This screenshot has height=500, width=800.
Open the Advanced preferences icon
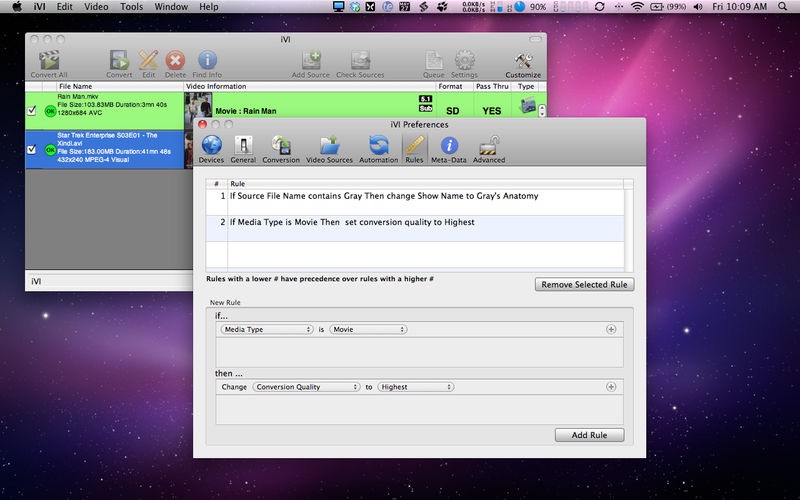coord(489,149)
